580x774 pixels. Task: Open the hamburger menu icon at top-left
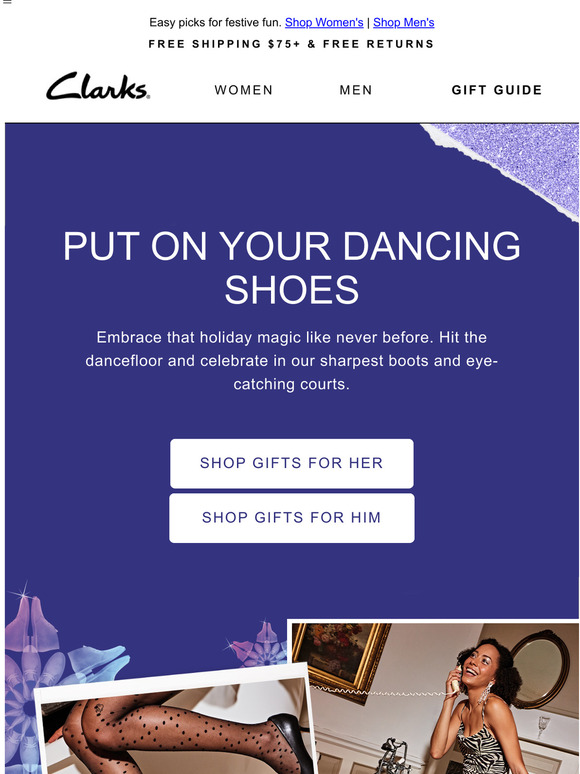coord(6,2)
